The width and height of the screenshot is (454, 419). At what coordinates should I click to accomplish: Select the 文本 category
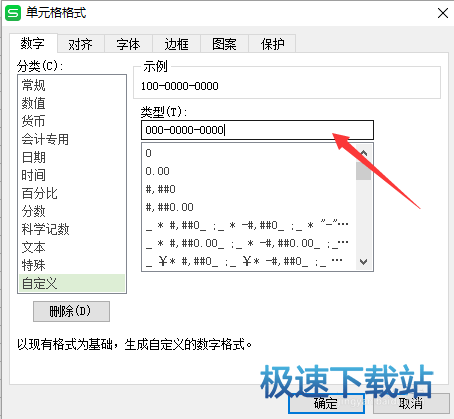point(72,247)
